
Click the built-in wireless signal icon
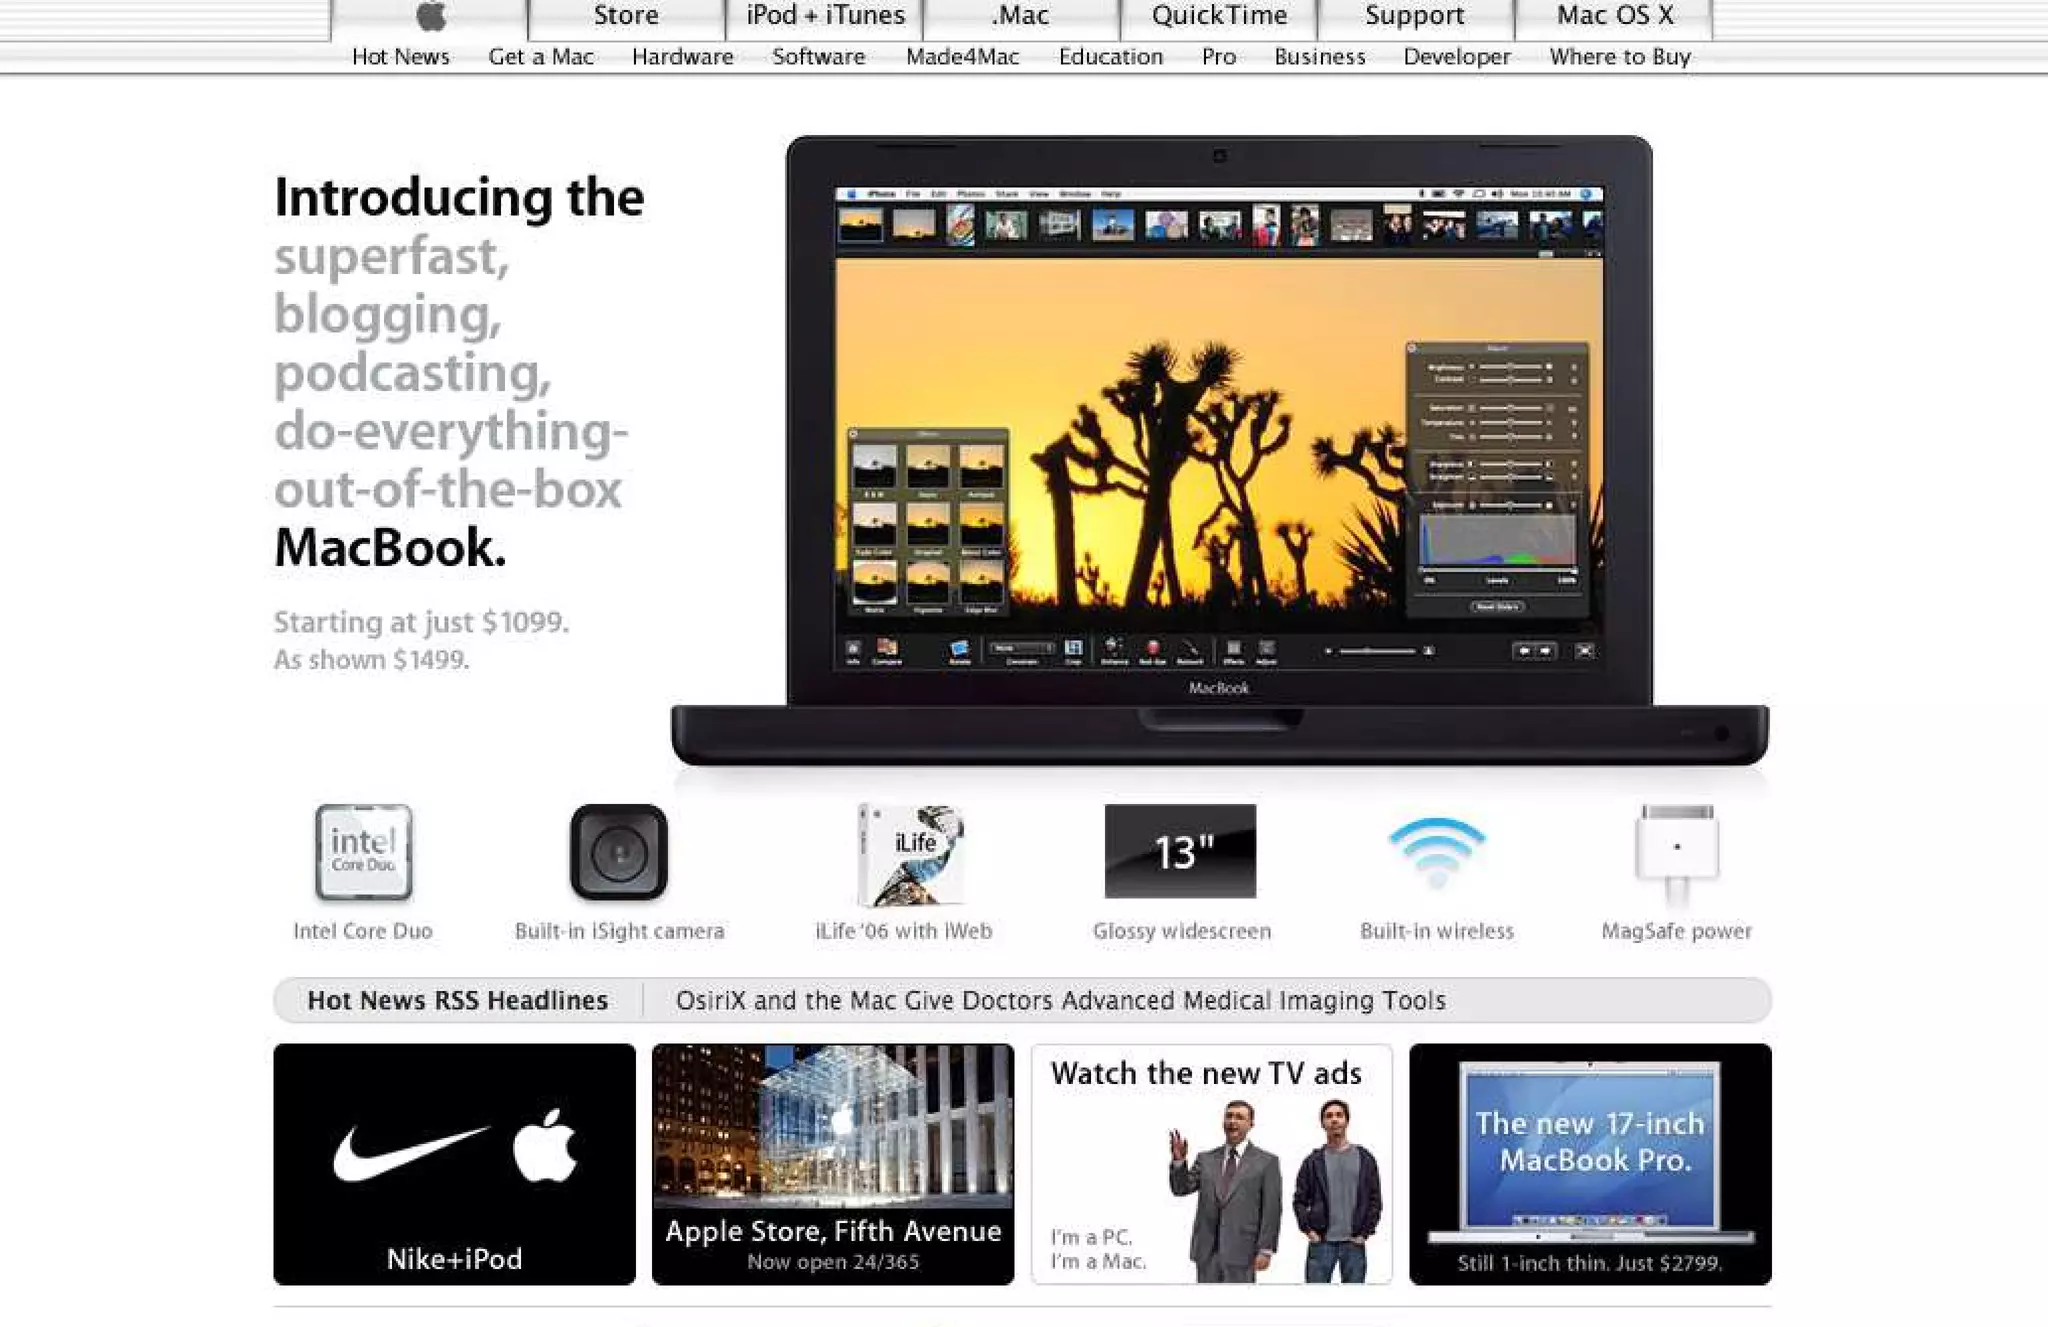(1437, 852)
